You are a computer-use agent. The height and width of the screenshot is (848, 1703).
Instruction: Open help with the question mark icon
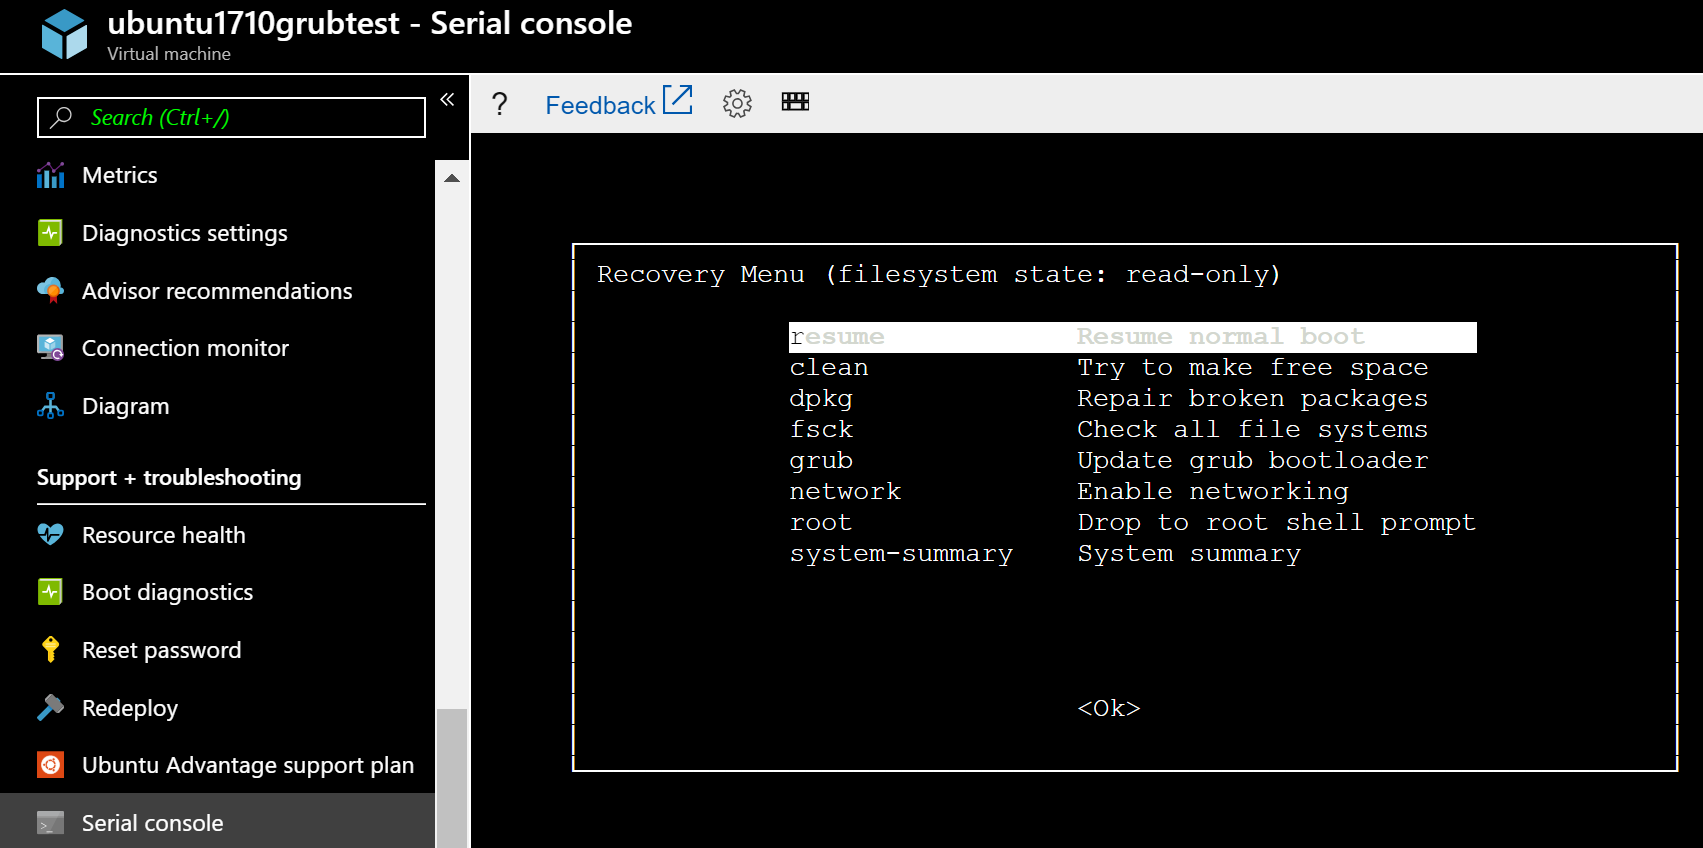[500, 103]
